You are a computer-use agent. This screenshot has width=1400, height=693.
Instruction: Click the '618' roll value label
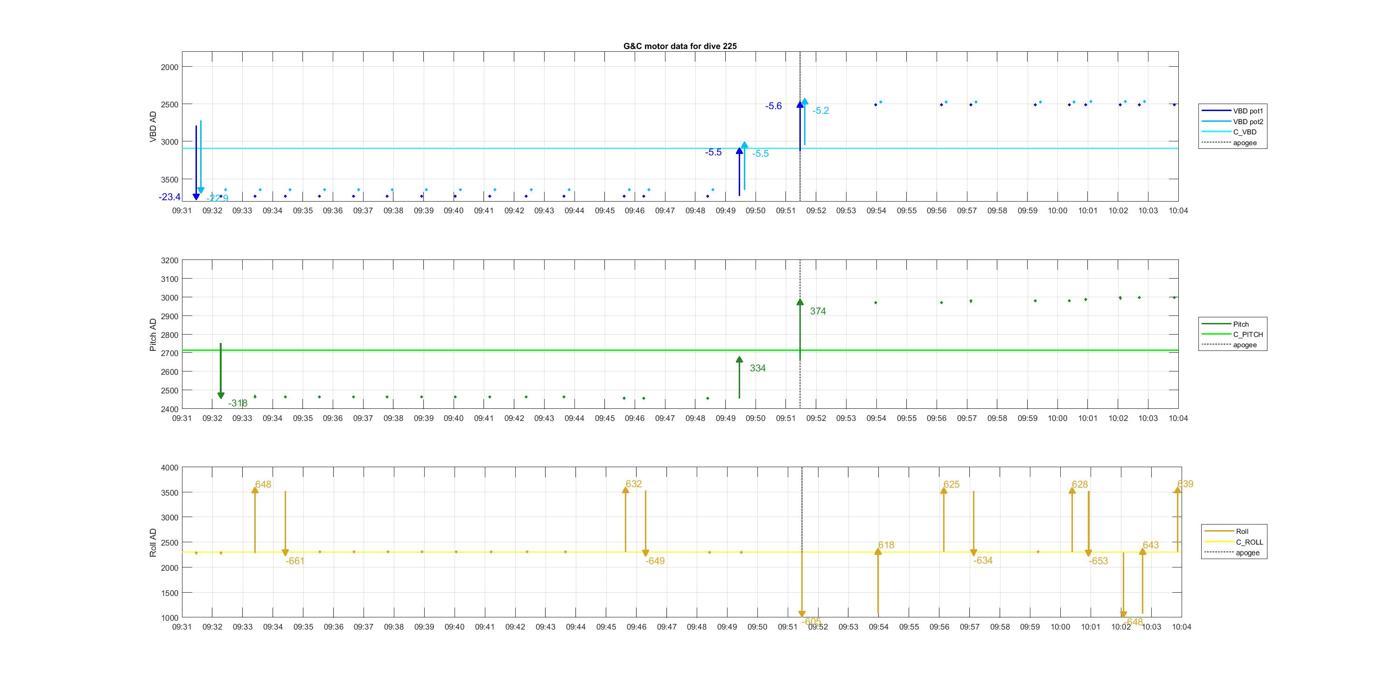(886, 546)
